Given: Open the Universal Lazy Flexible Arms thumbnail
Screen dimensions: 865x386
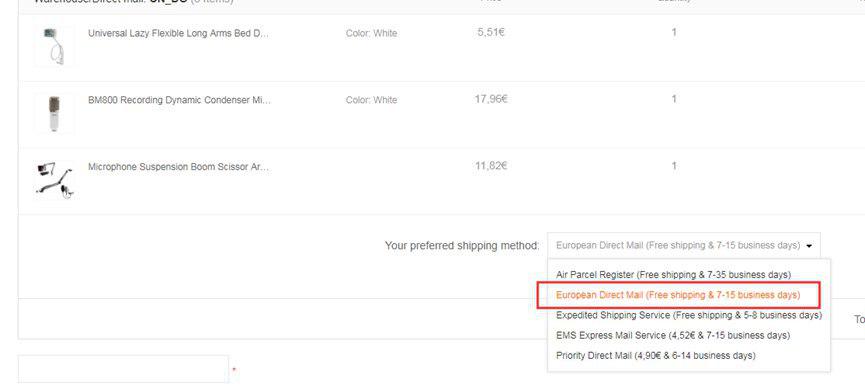Looking at the screenshot, I should pyautogui.click(x=54, y=46).
